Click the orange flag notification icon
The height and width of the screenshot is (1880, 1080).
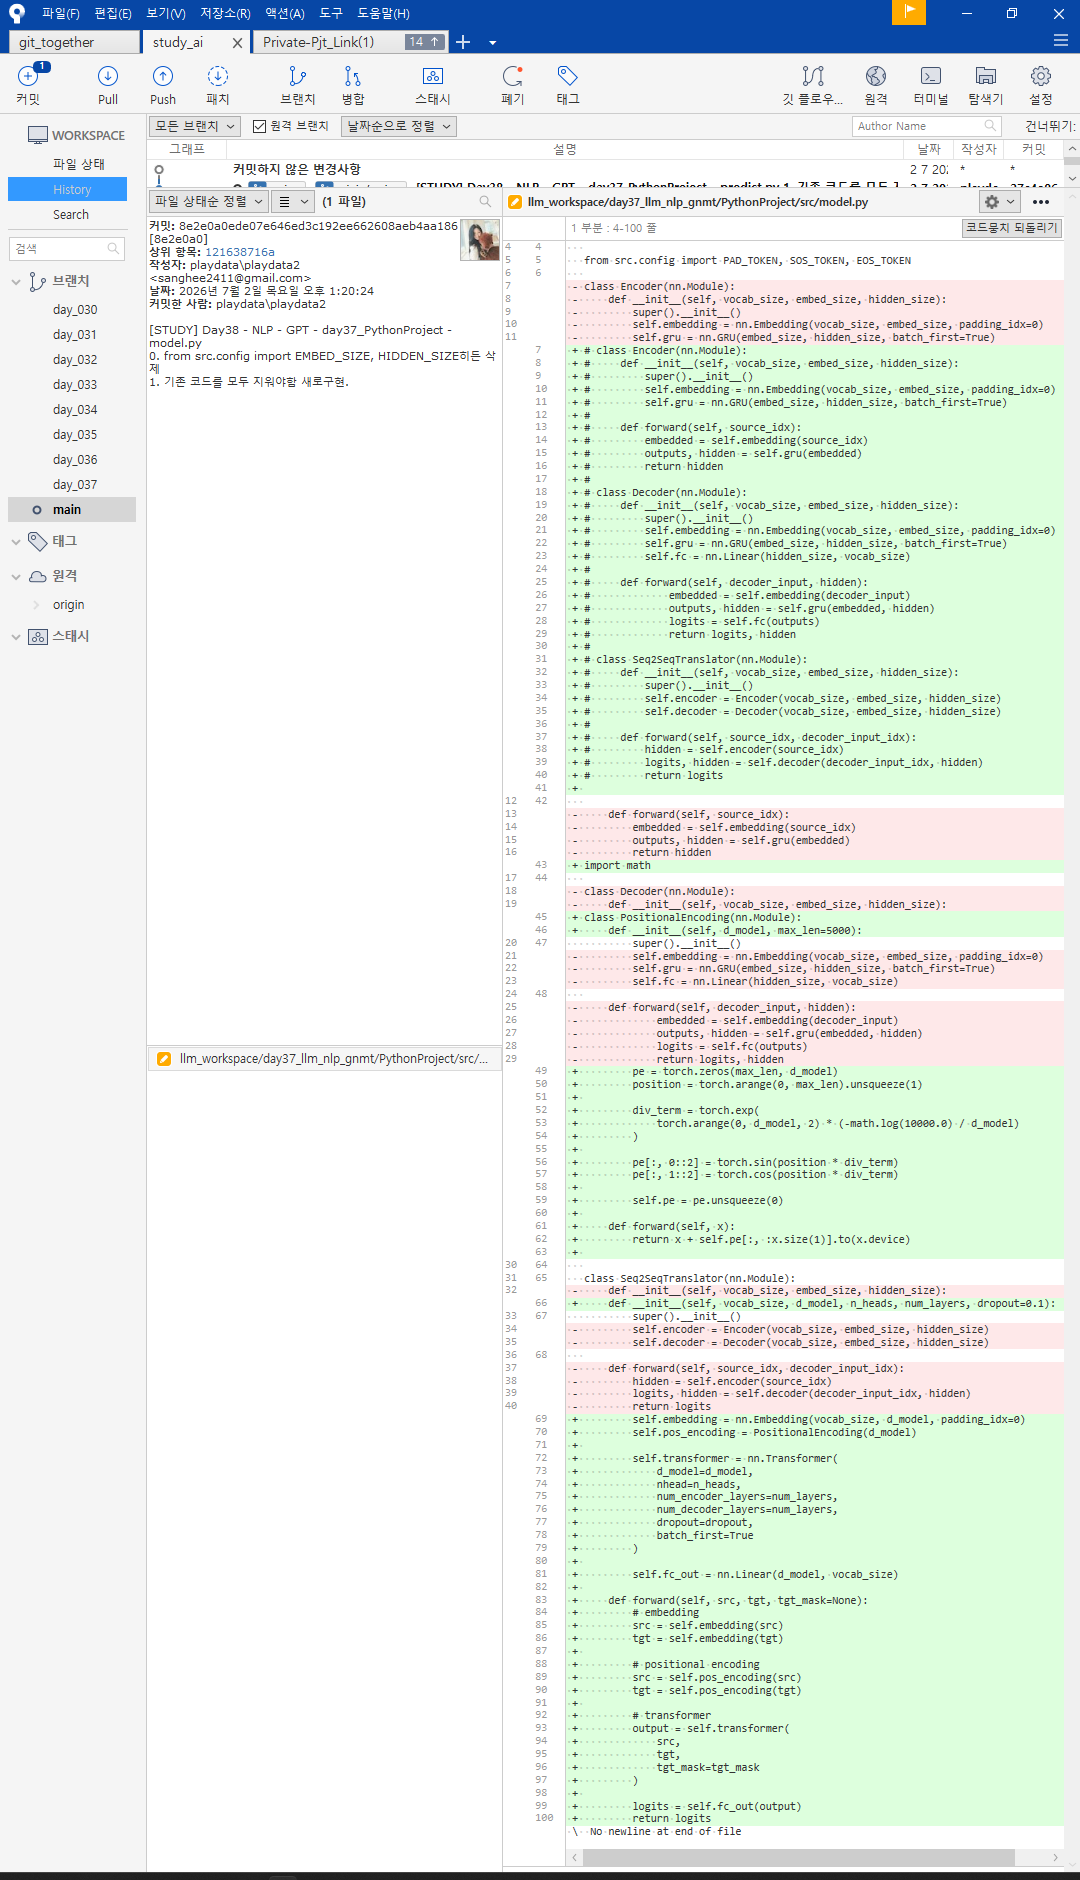coord(909,12)
